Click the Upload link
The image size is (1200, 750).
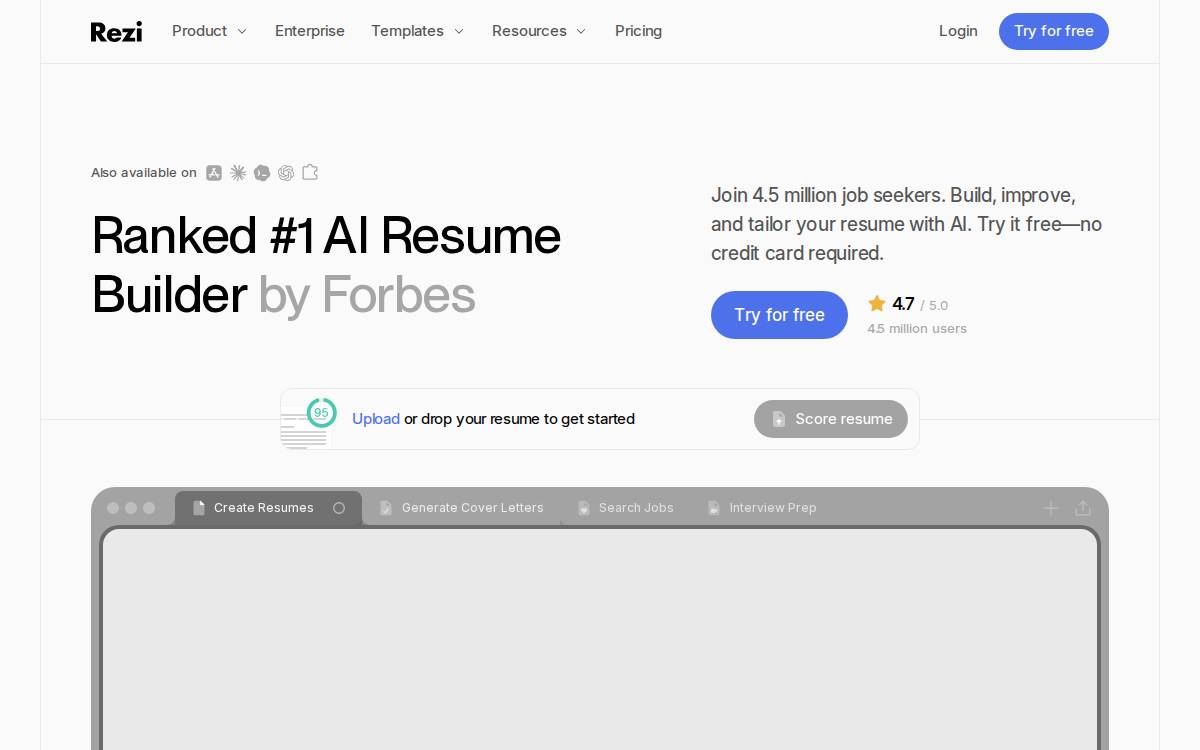click(x=376, y=419)
